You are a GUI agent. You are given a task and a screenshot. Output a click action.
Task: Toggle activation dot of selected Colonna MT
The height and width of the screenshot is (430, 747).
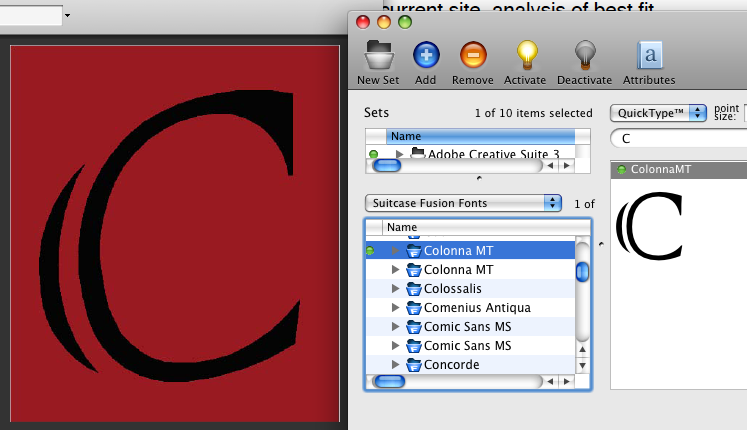370,250
